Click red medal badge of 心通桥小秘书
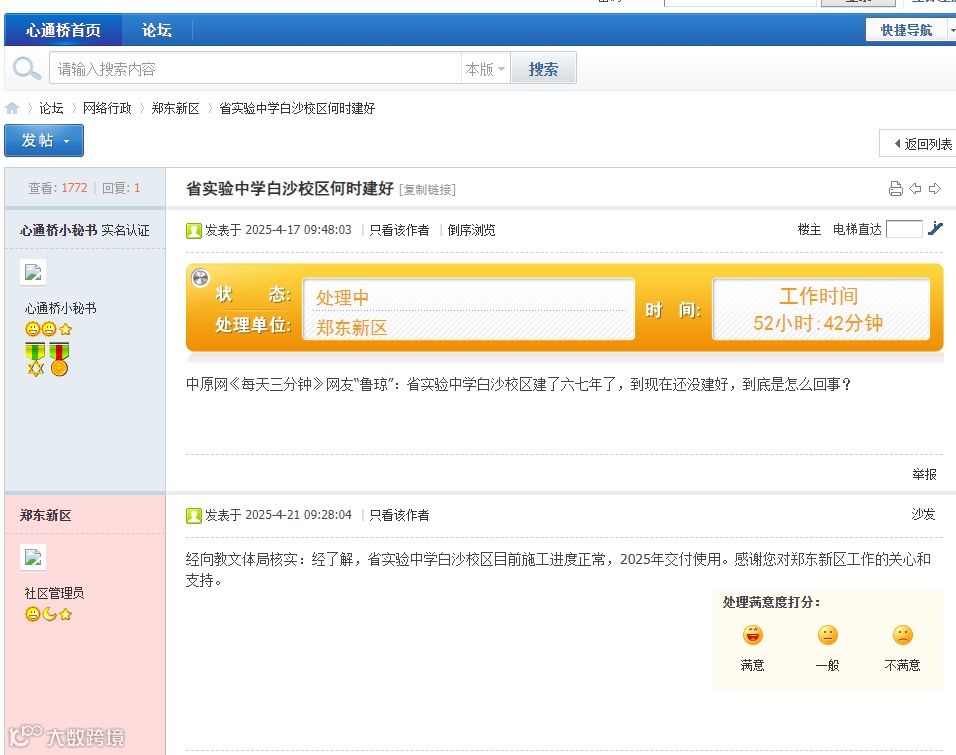Viewport: 956px width, 755px height. click(x=59, y=359)
